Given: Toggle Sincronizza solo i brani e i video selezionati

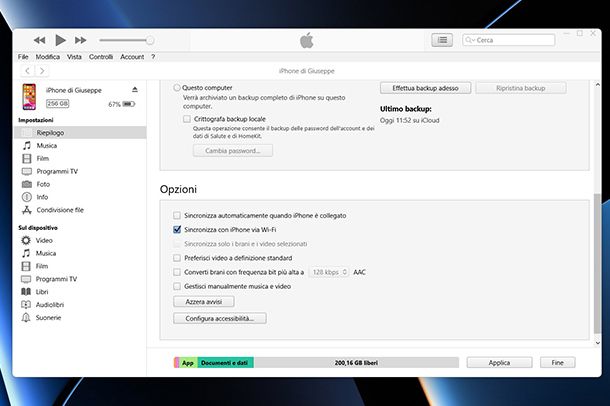Looking at the screenshot, I should pos(177,244).
